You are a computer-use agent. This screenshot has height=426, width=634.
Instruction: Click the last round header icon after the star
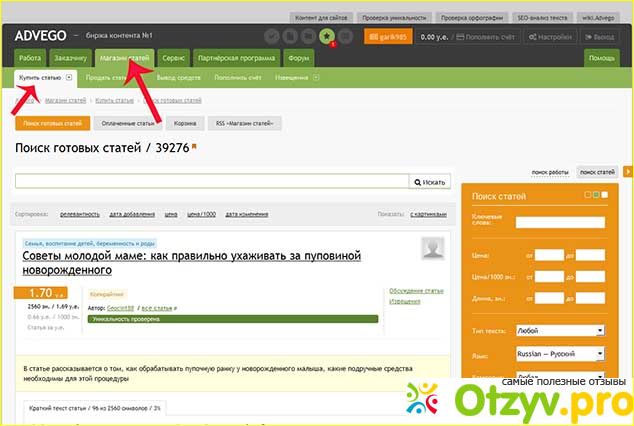(x=345, y=36)
